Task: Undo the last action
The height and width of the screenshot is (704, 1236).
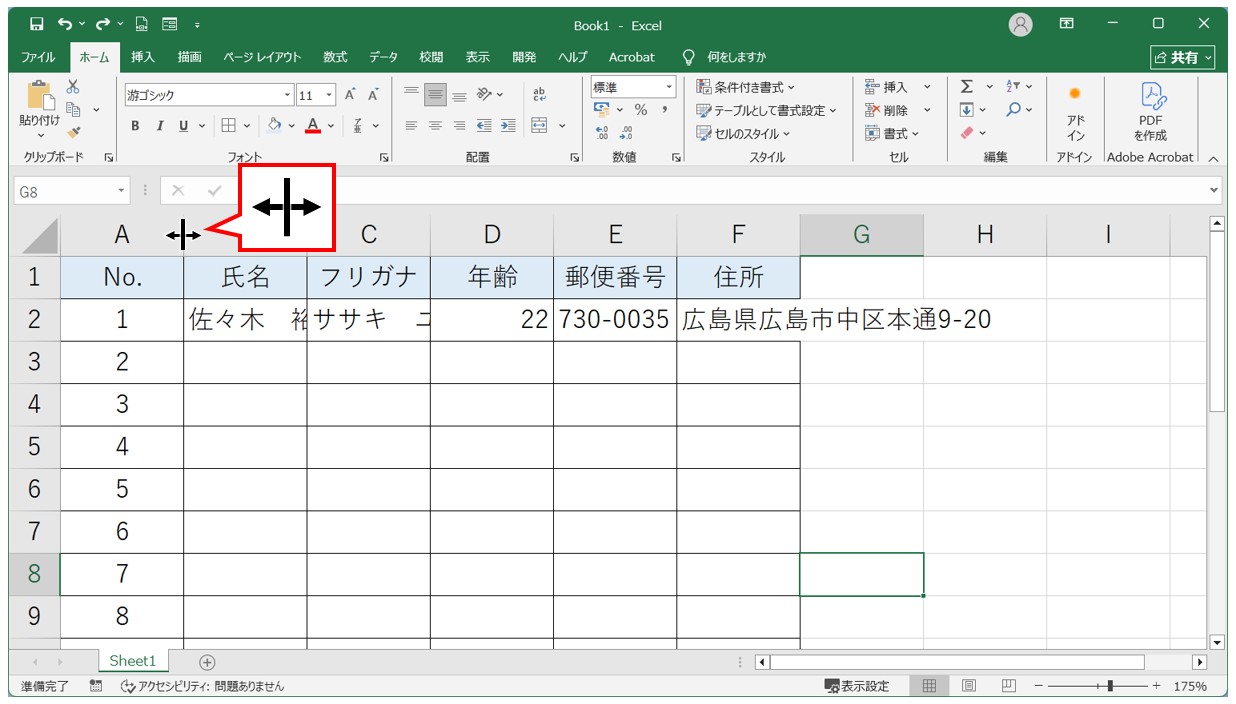Action: point(65,24)
